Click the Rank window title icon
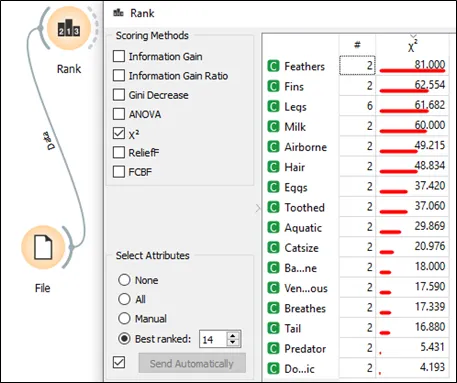This screenshot has width=457, height=383. 118,13
